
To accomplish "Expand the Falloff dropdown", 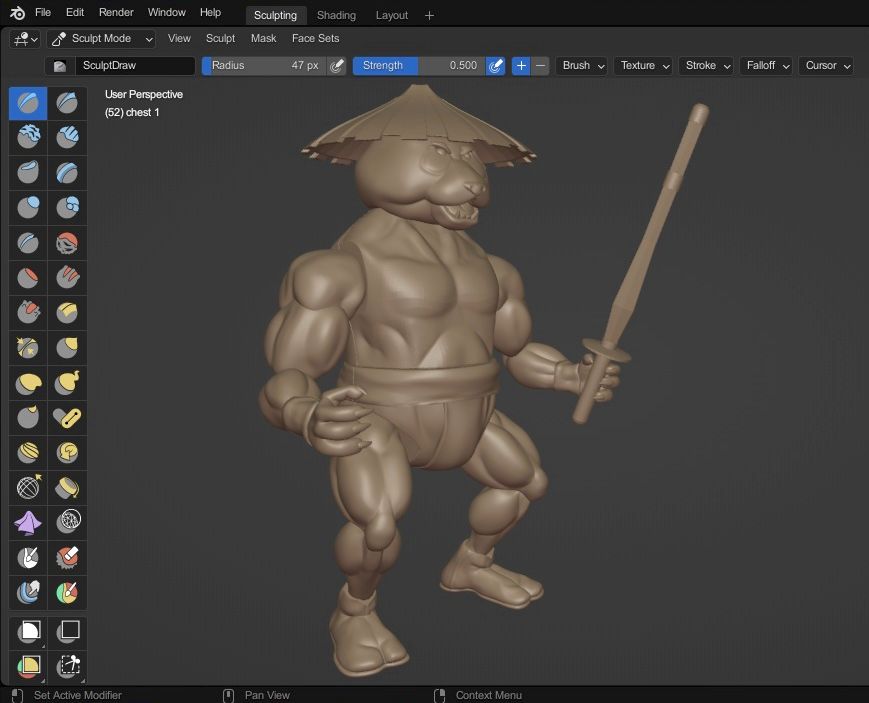I will pos(767,66).
